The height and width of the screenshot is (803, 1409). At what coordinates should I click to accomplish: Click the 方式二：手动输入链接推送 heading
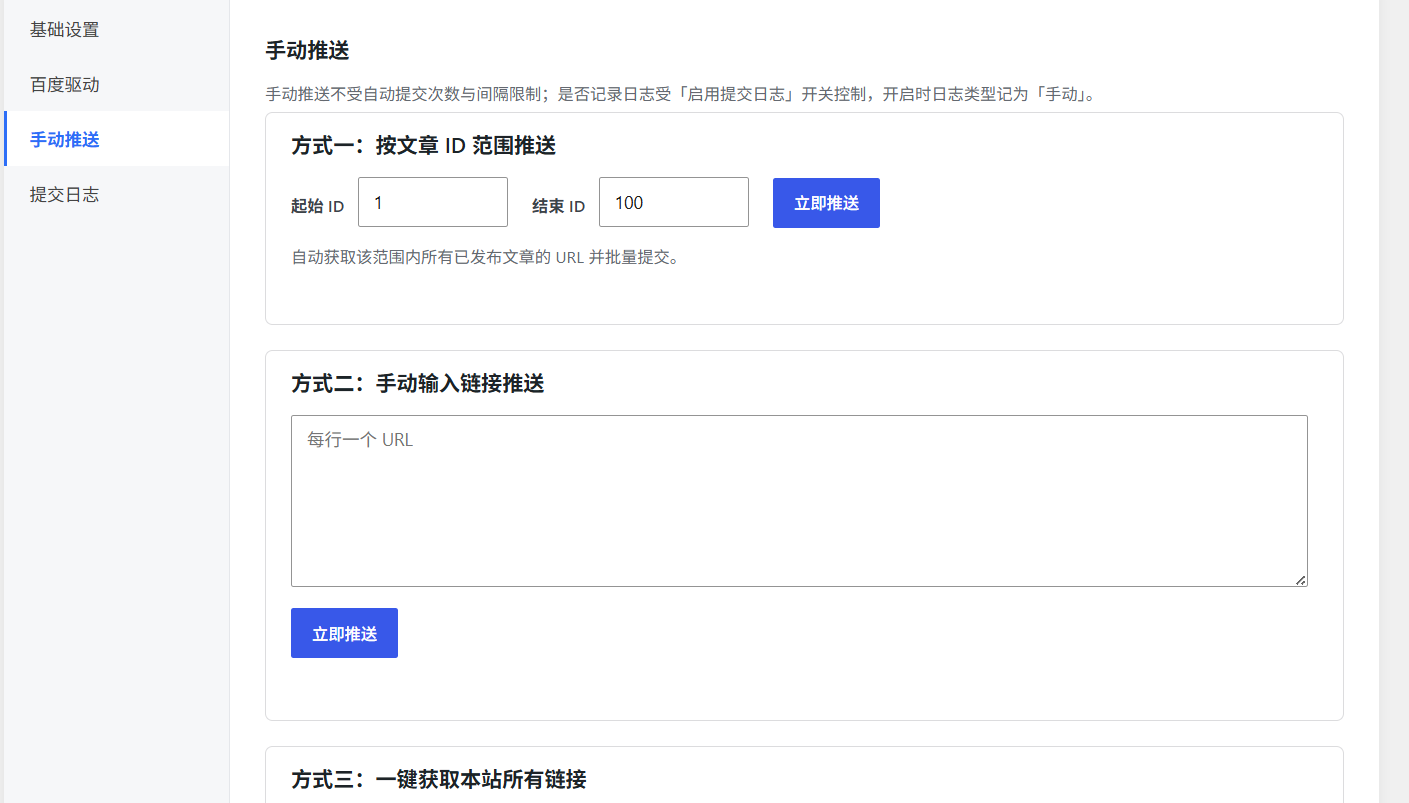(417, 384)
